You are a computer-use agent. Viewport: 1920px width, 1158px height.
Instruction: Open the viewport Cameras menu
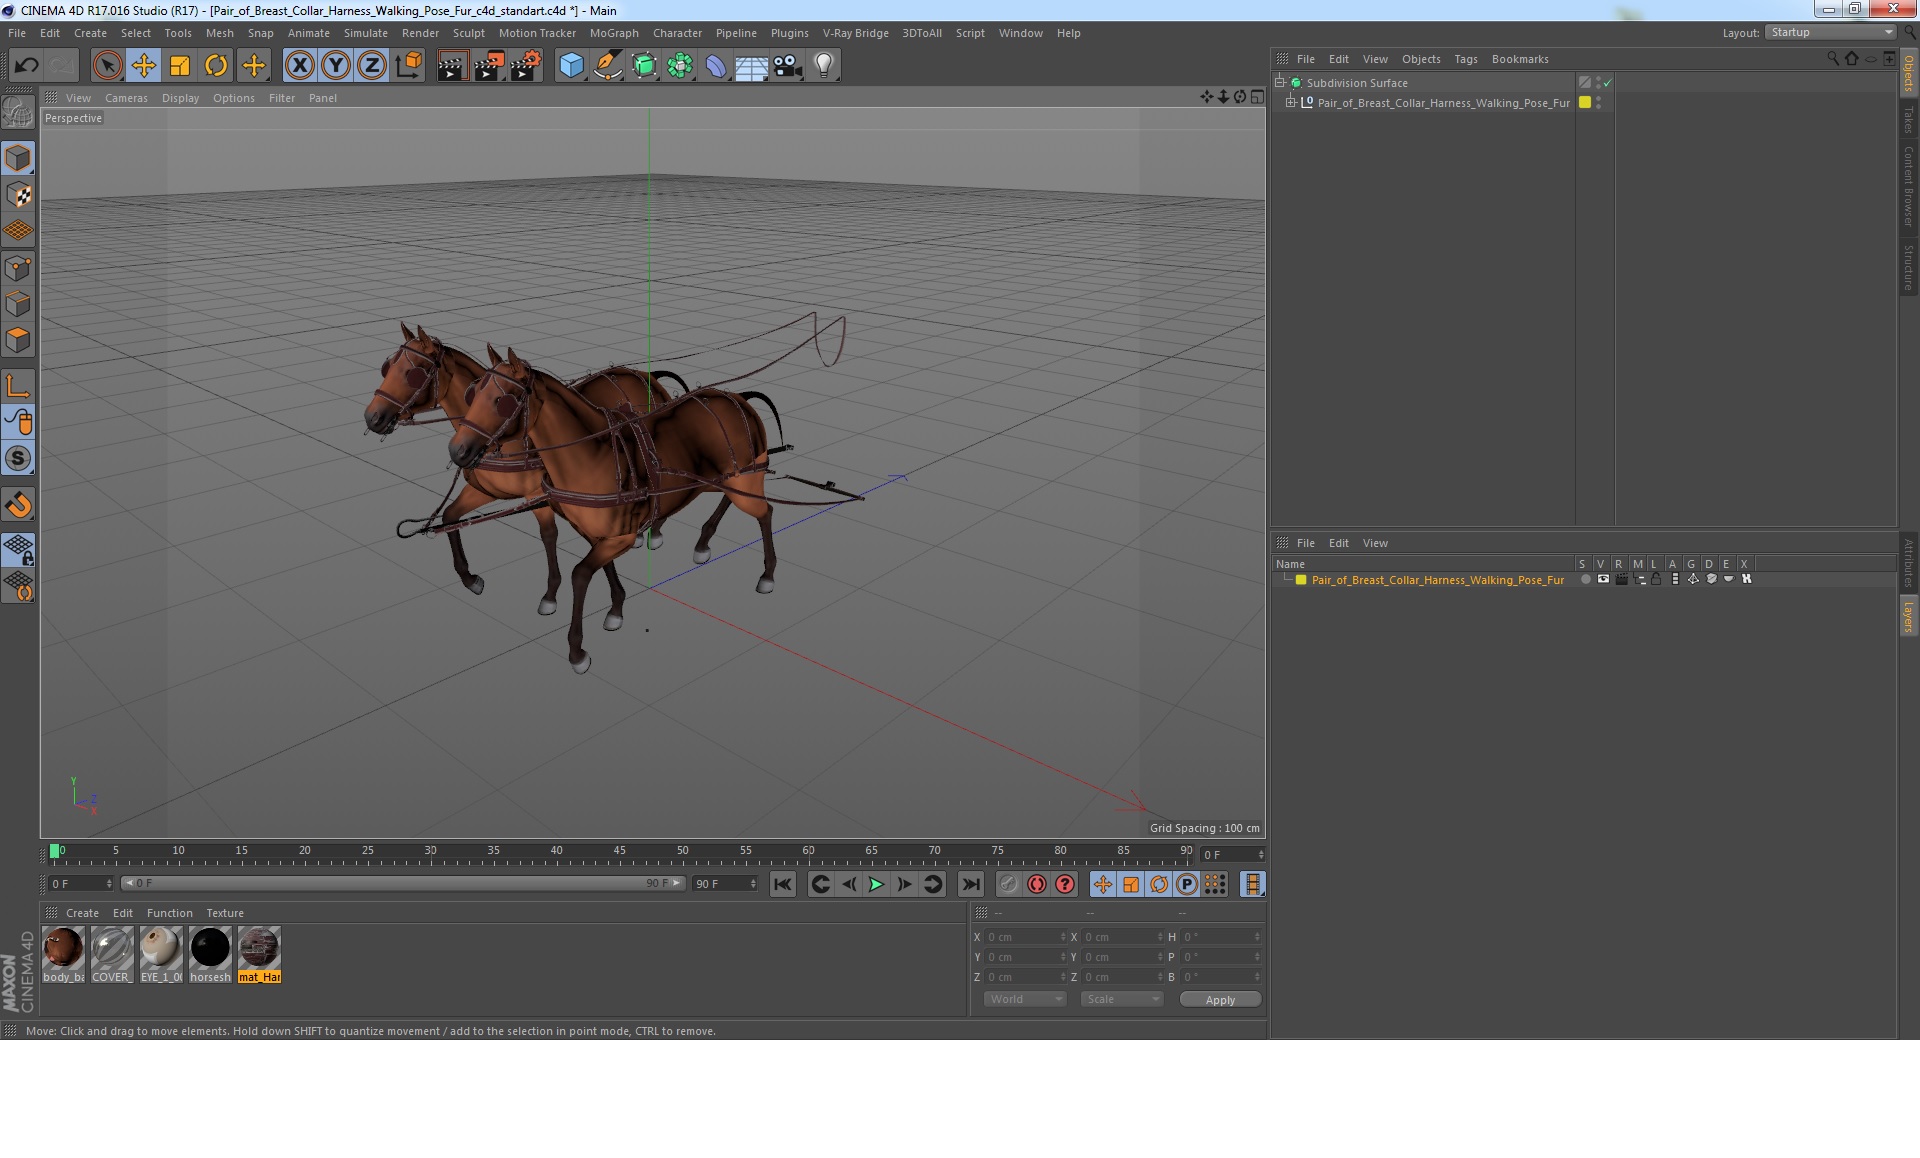[x=126, y=98]
